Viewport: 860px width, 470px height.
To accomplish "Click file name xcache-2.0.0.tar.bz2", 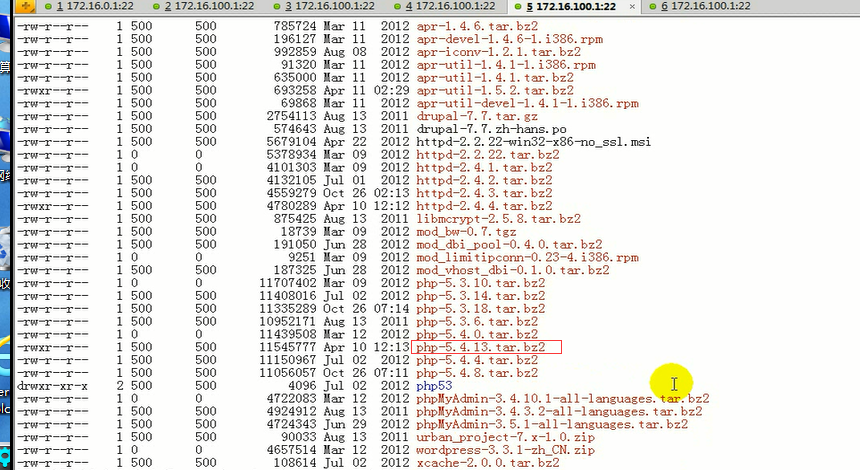I will point(488,462).
